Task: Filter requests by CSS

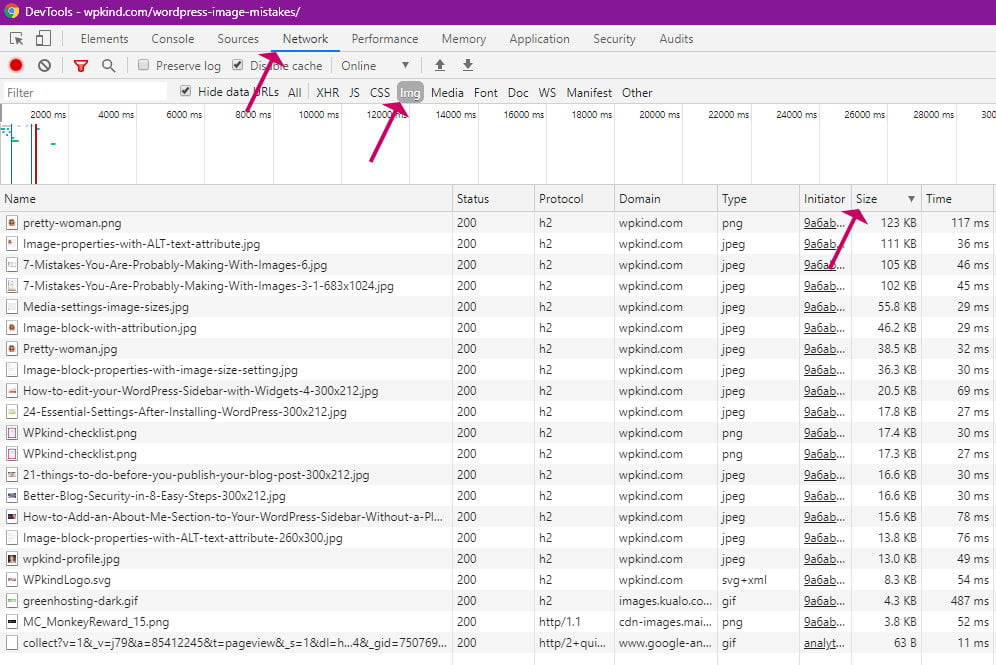Action: tap(380, 93)
